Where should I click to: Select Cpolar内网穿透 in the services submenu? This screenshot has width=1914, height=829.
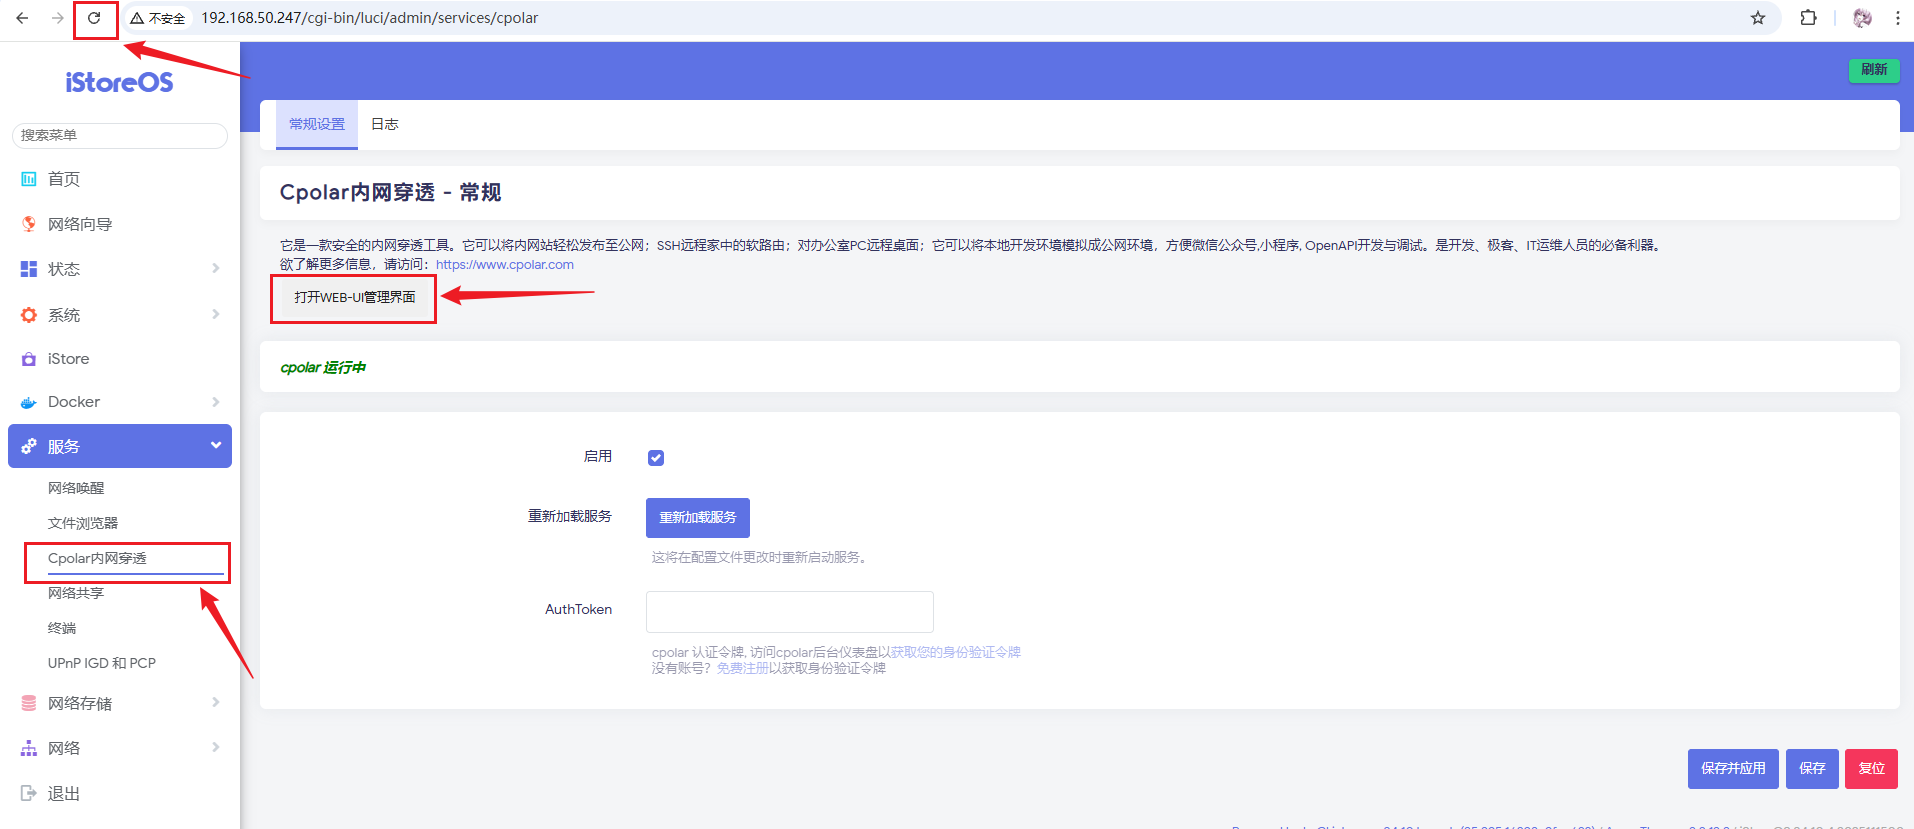pyautogui.click(x=97, y=558)
